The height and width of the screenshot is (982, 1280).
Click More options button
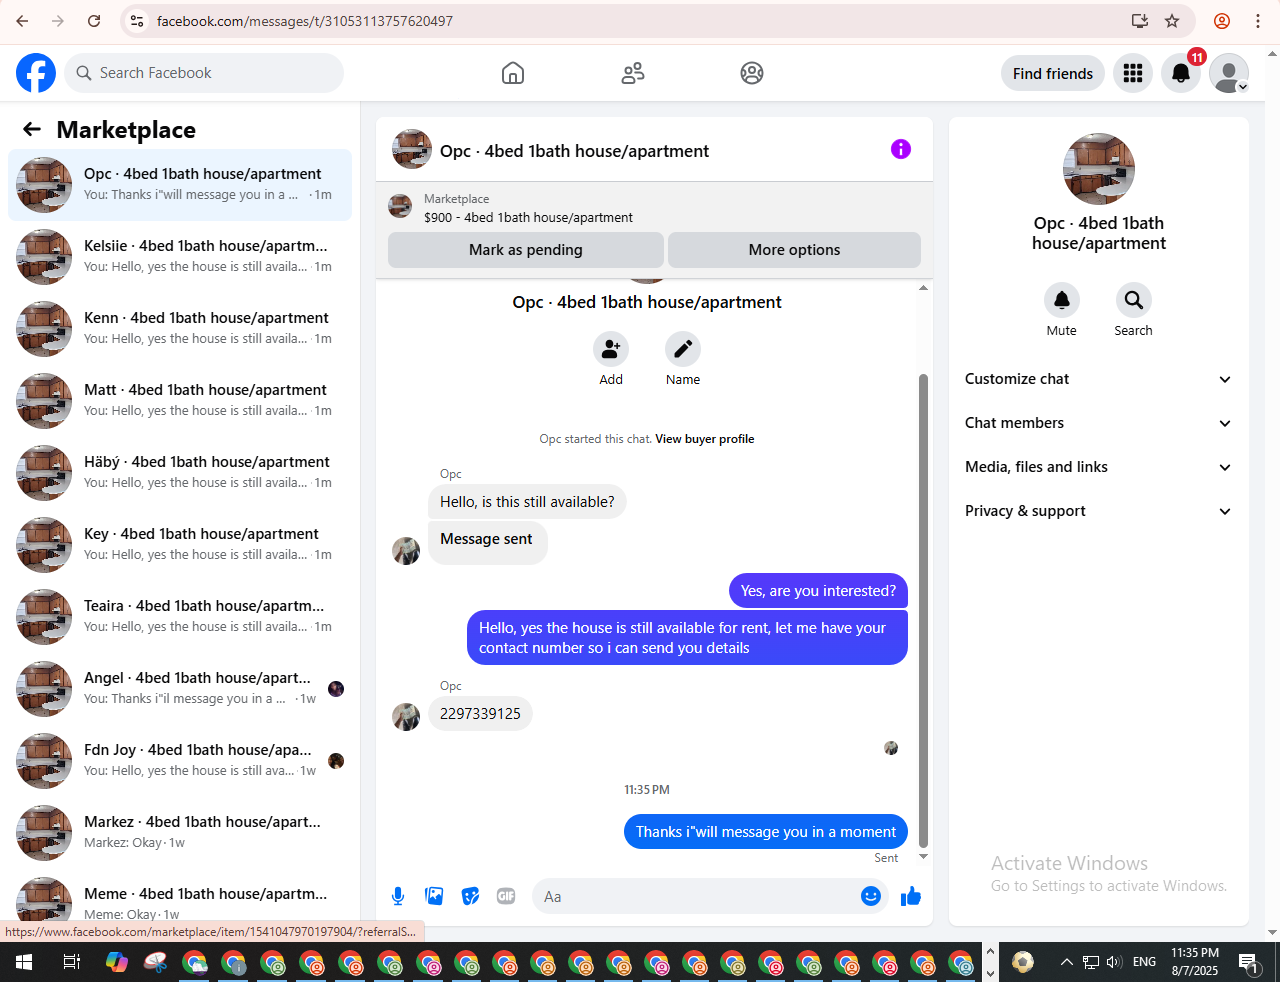(794, 250)
